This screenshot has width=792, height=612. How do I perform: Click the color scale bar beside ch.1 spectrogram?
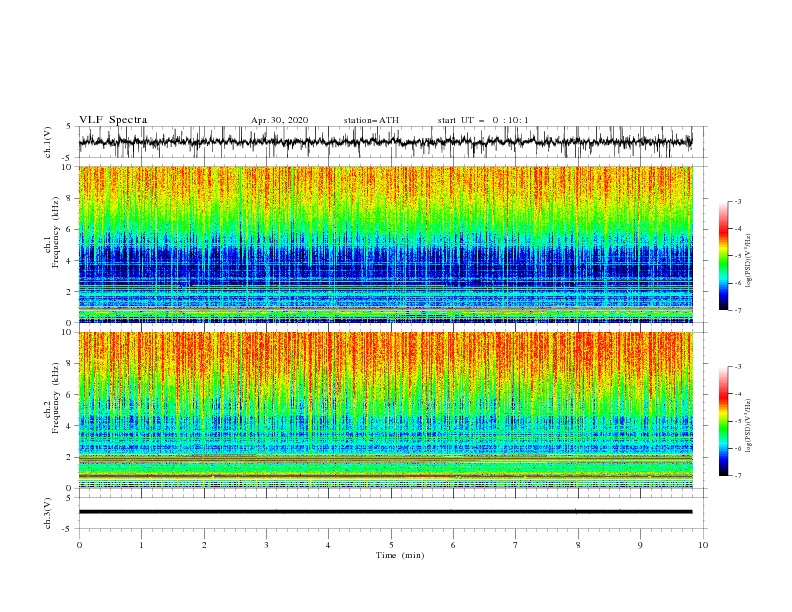723,256
